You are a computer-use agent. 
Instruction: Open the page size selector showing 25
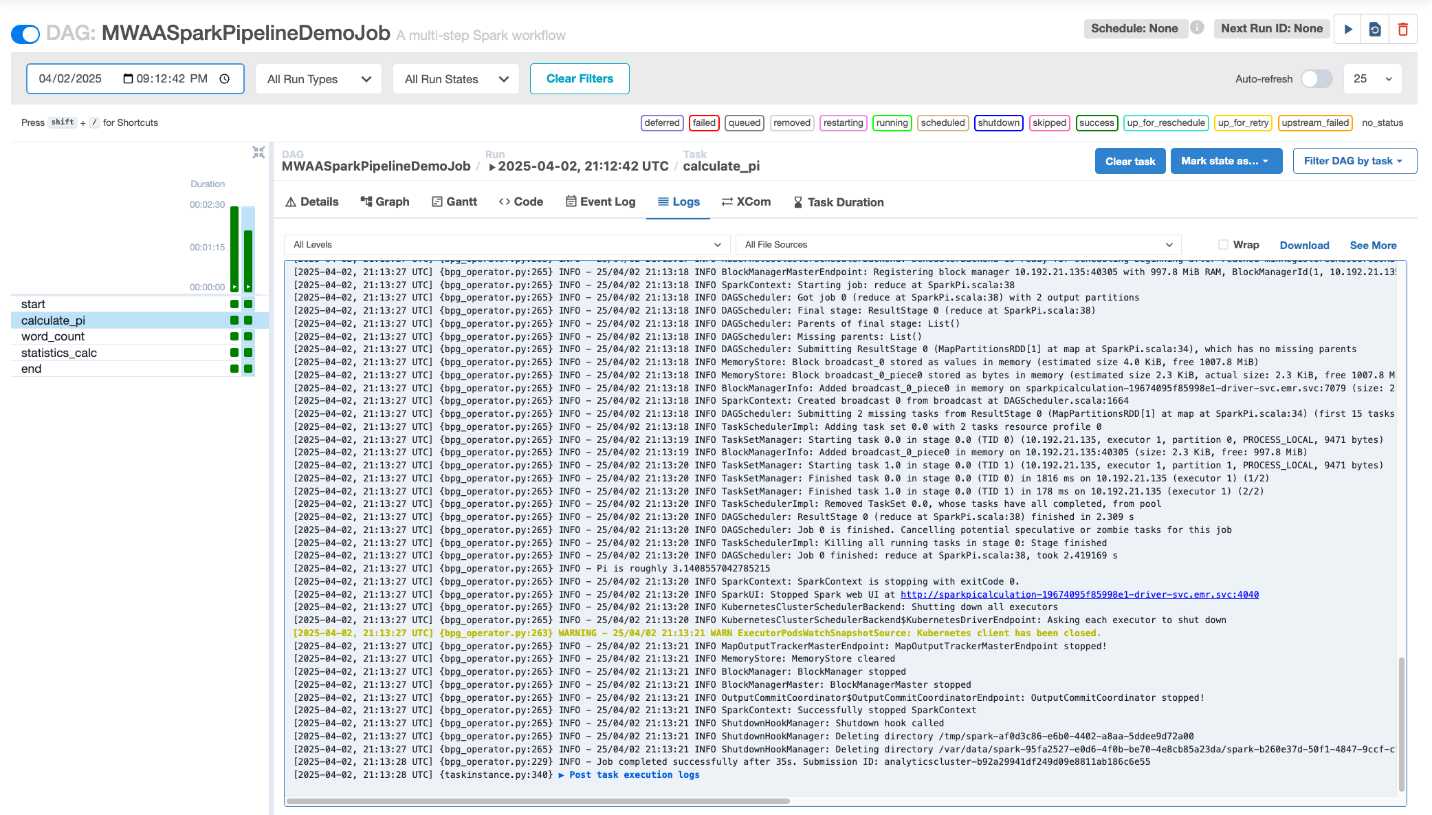pos(1372,78)
